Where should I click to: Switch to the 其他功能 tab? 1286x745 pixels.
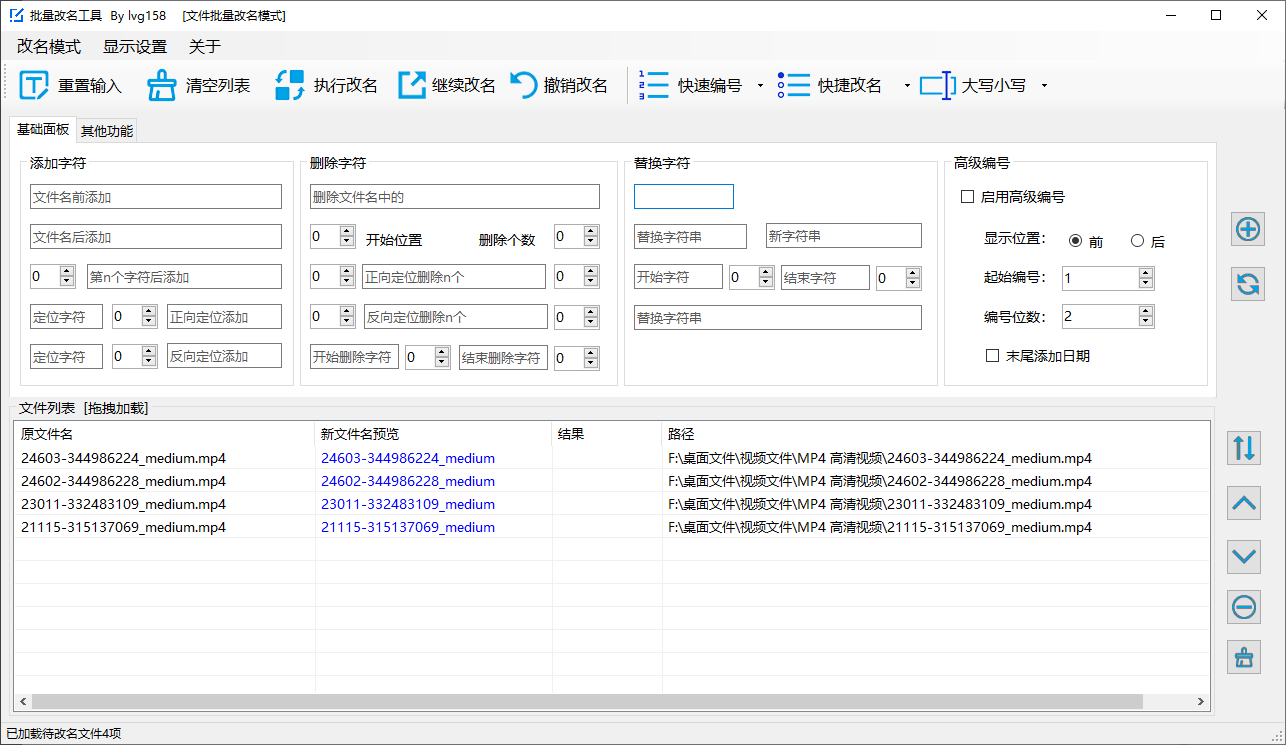[107, 131]
